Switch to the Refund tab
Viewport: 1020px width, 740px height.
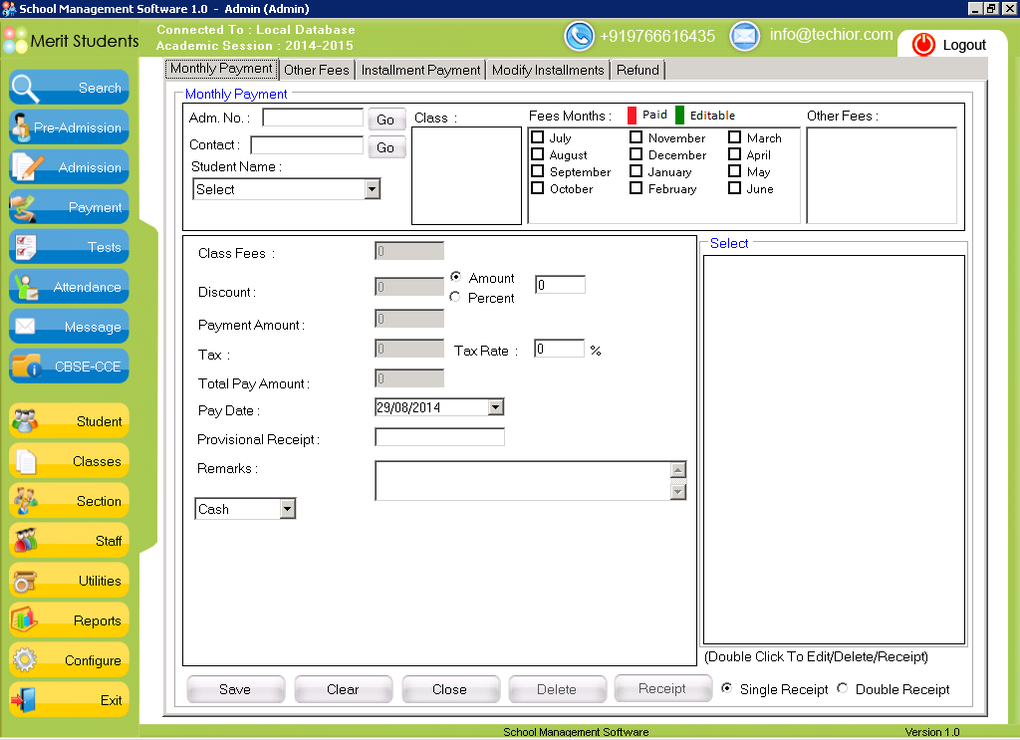tap(638, 70)
